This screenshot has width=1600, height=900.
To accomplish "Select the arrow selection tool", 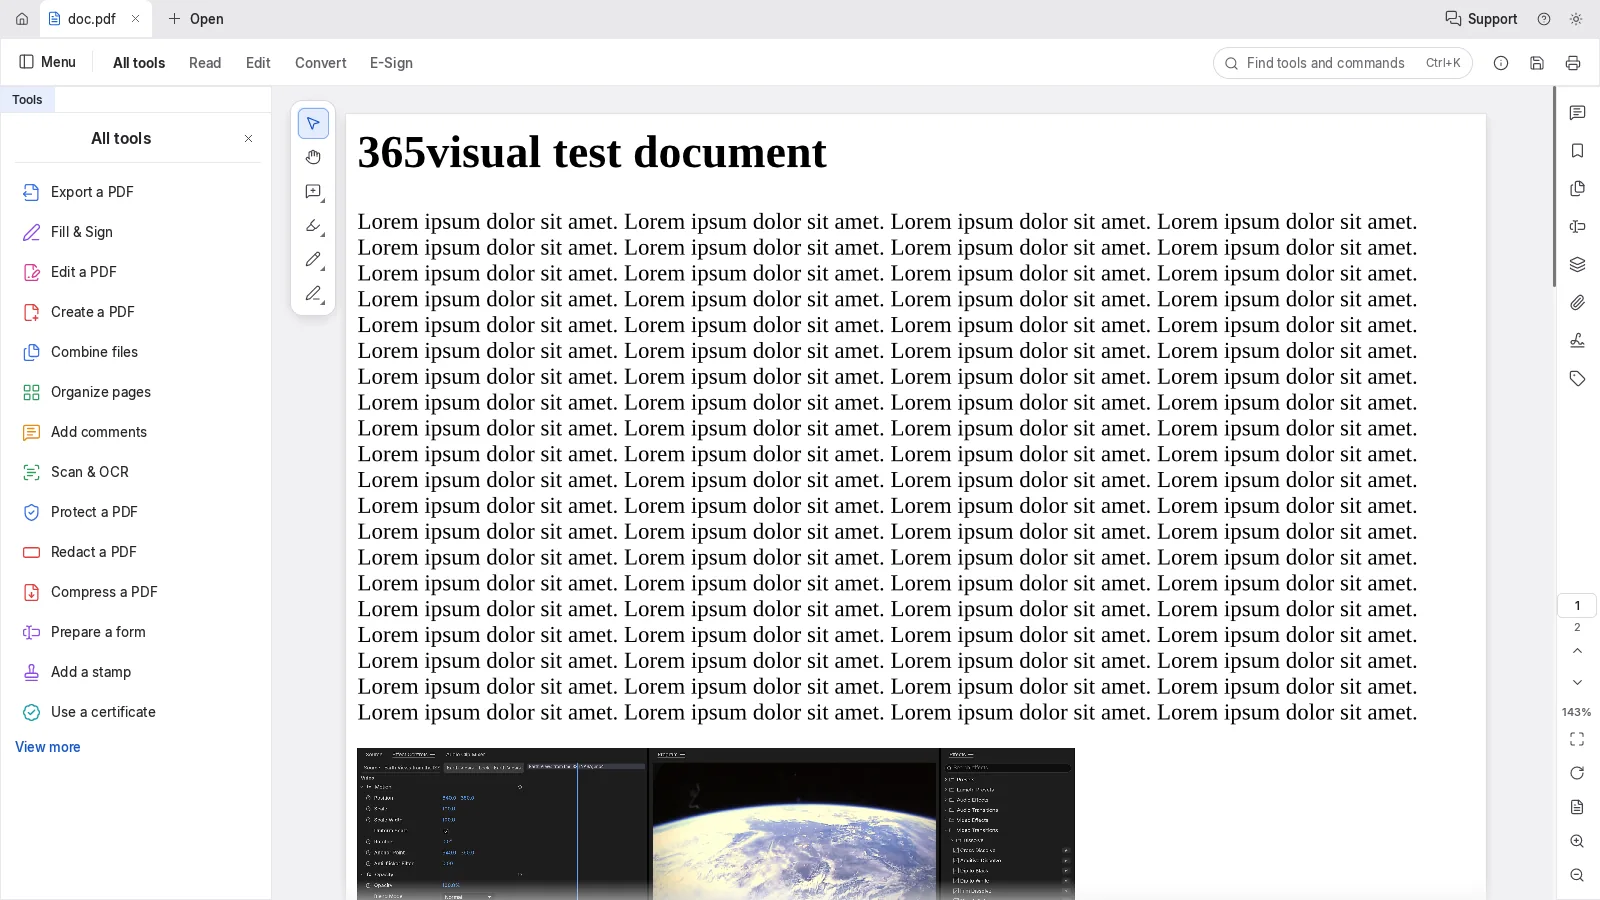I will coord(313,123).
